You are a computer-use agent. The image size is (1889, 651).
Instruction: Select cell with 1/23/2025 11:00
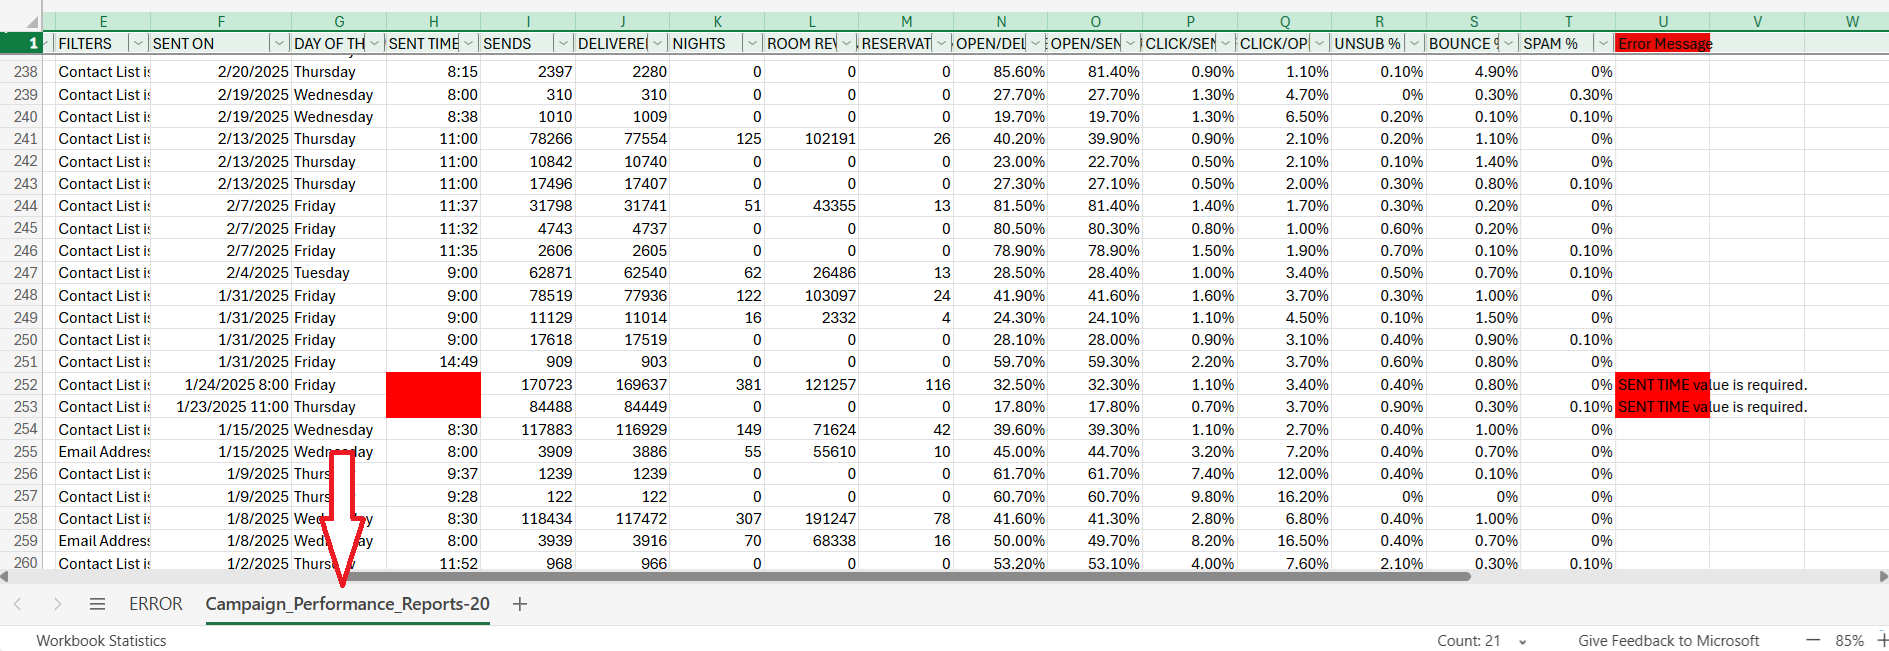[x=221, y=406]
